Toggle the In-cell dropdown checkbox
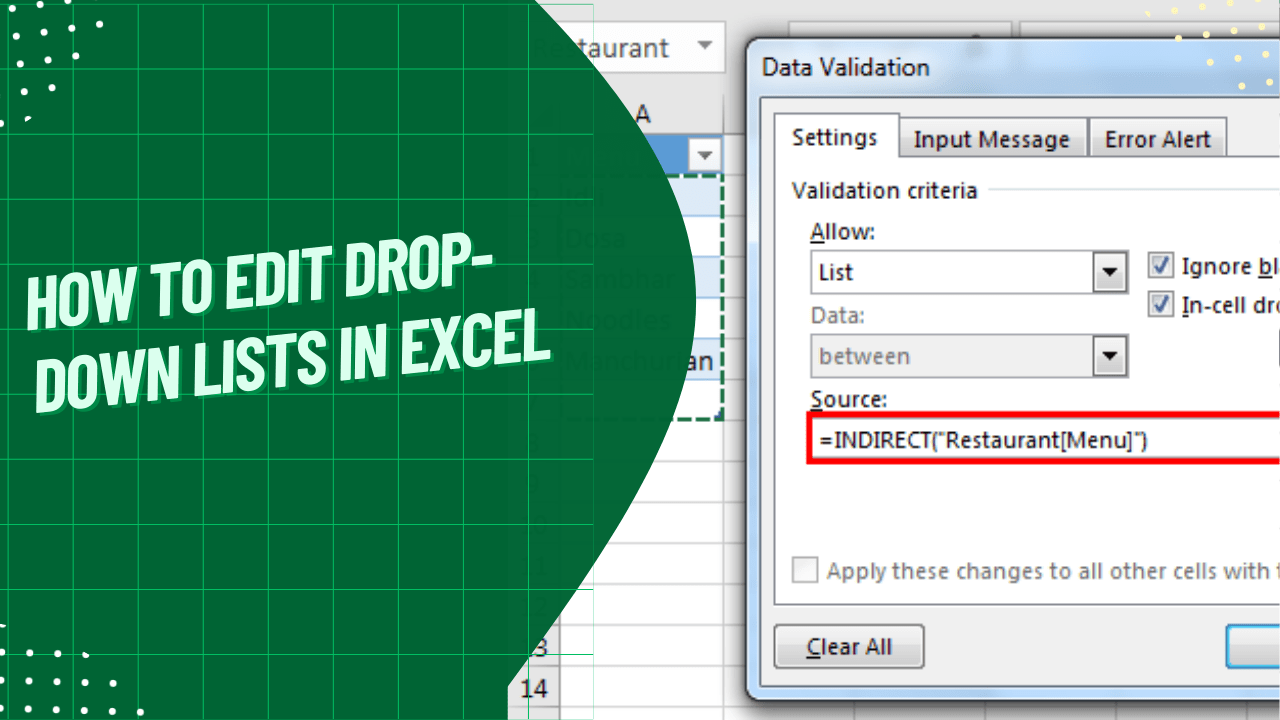The width and height of the screenshot is (1280, 720). 1161,305
